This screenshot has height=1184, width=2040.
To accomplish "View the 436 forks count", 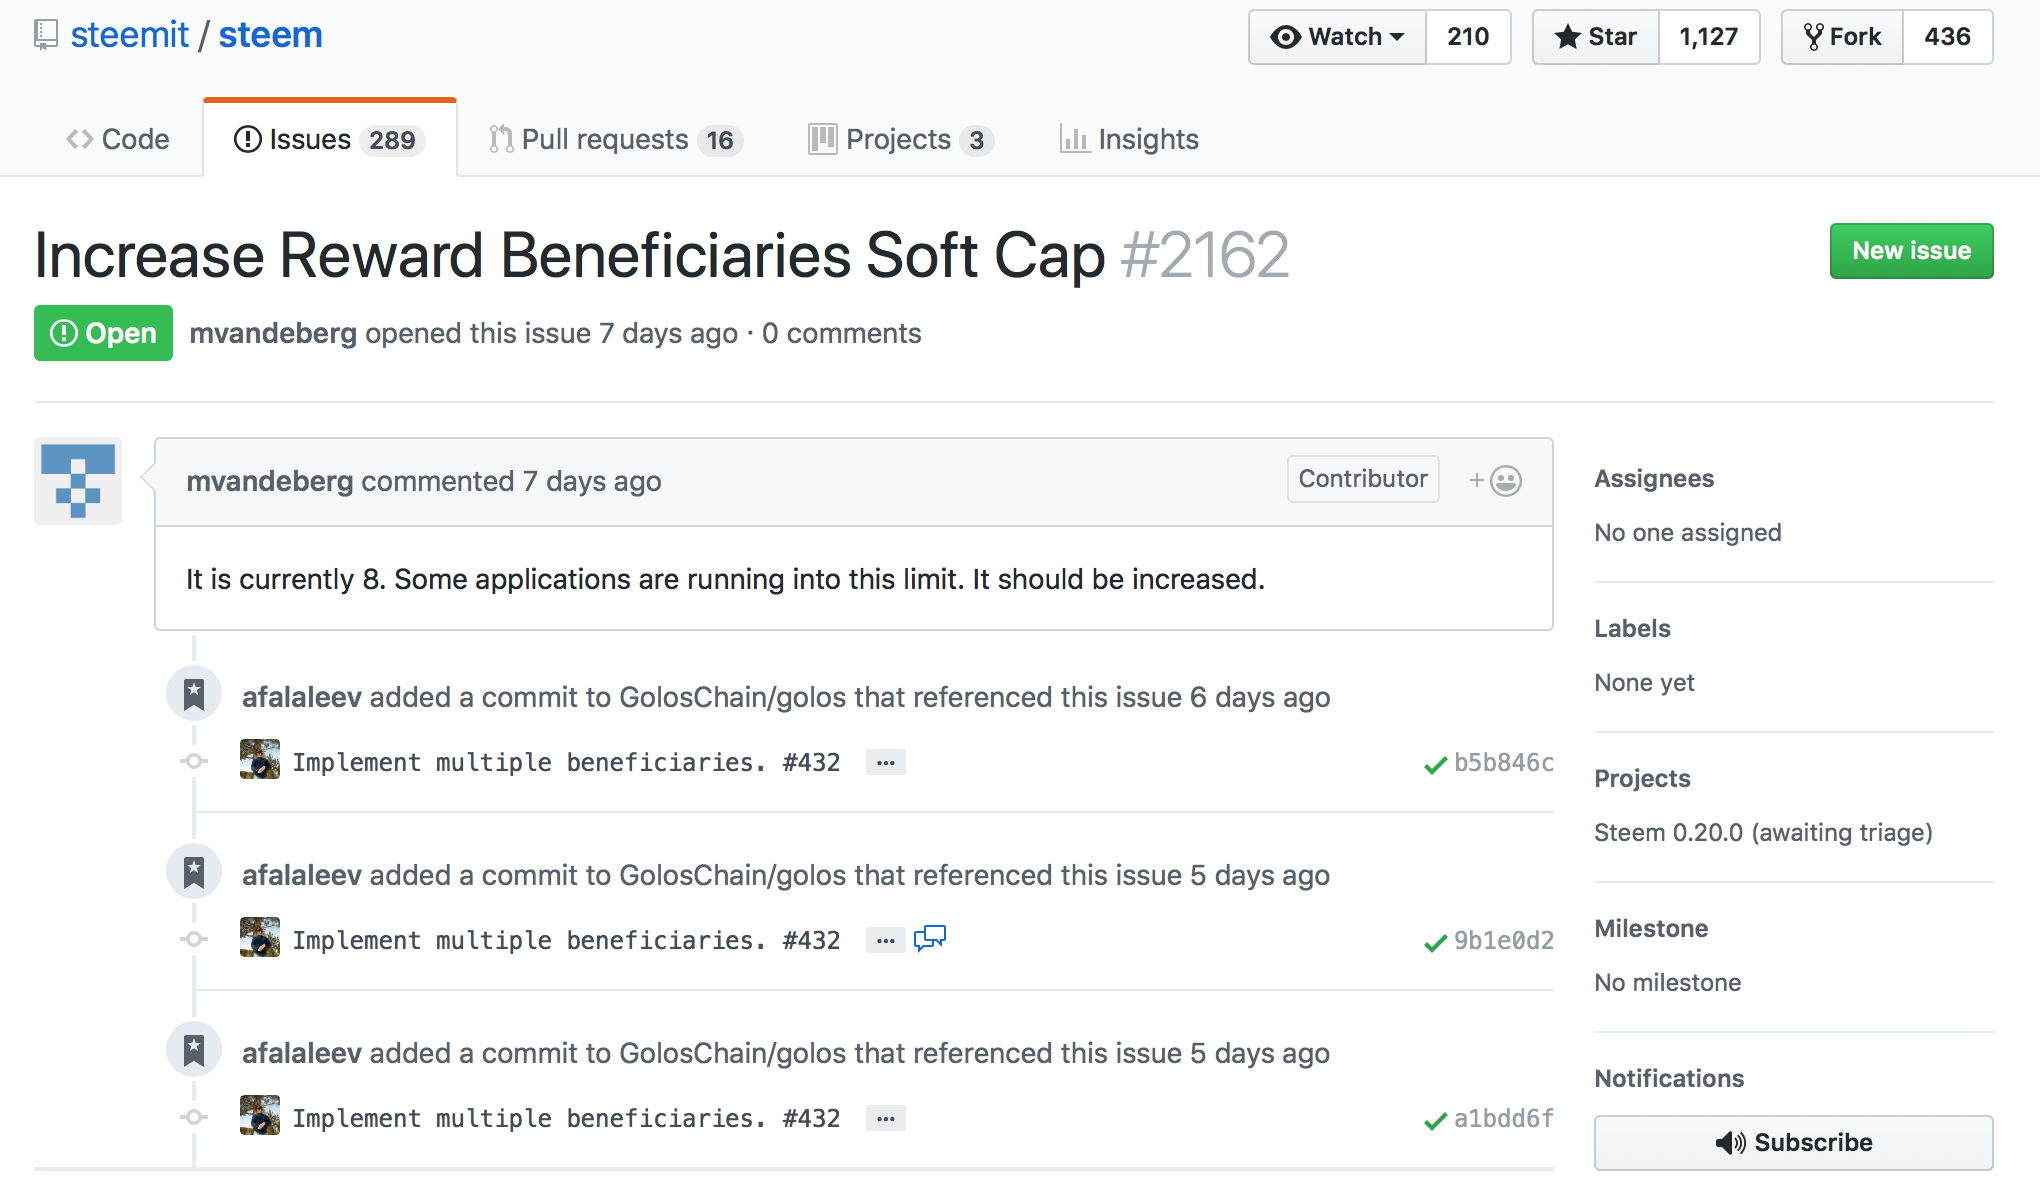I will [1947, 37].
